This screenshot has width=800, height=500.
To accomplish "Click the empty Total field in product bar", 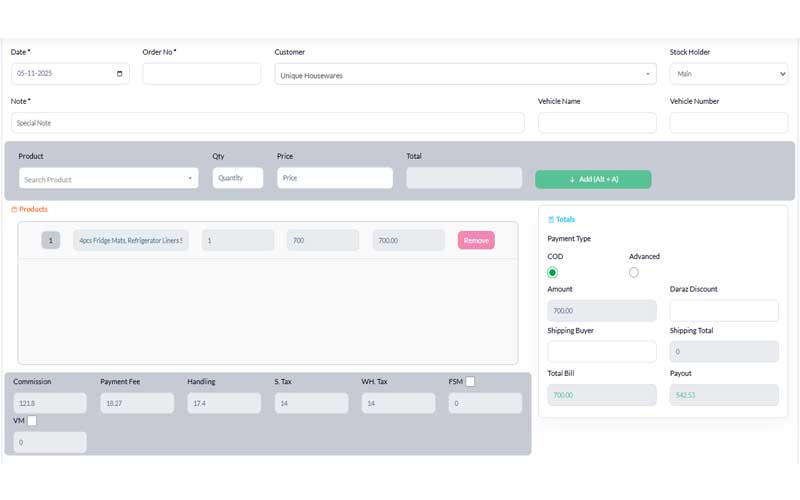I will [464, 178].
